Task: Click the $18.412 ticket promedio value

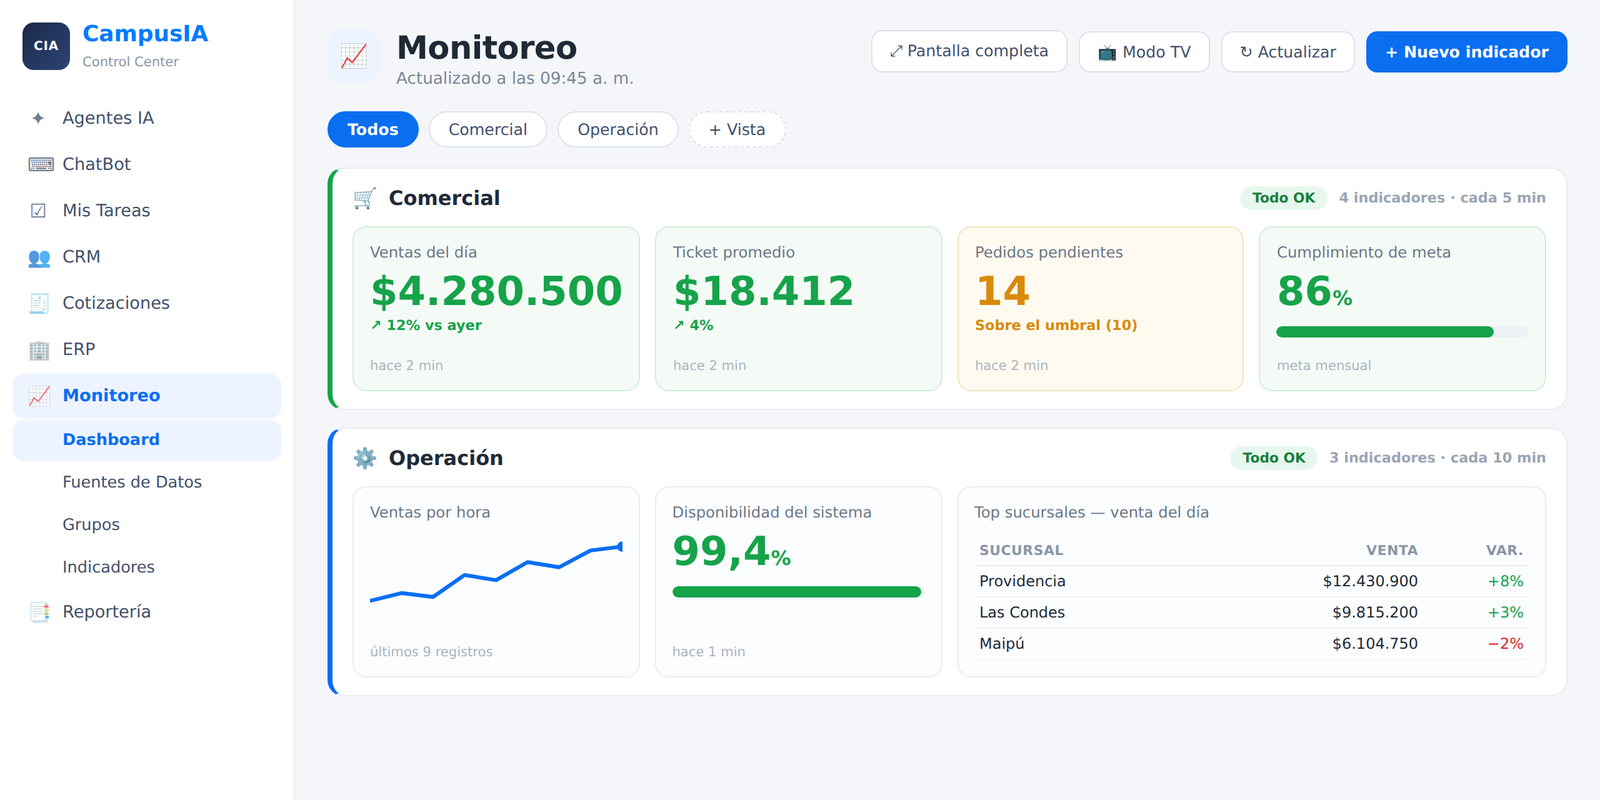Action: (x=764, y=291)
